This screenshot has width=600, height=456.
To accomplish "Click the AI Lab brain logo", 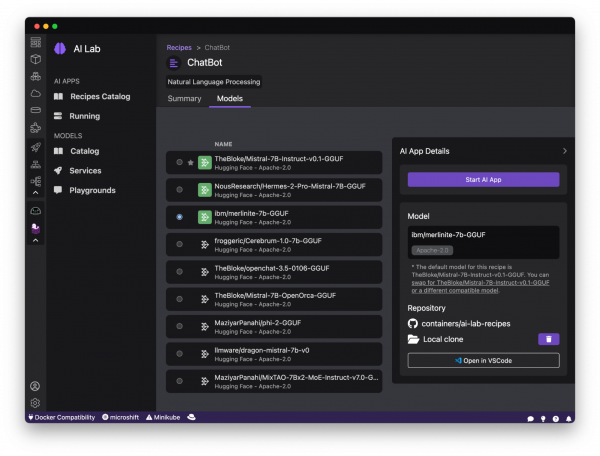I will click(x=60, y=49).
